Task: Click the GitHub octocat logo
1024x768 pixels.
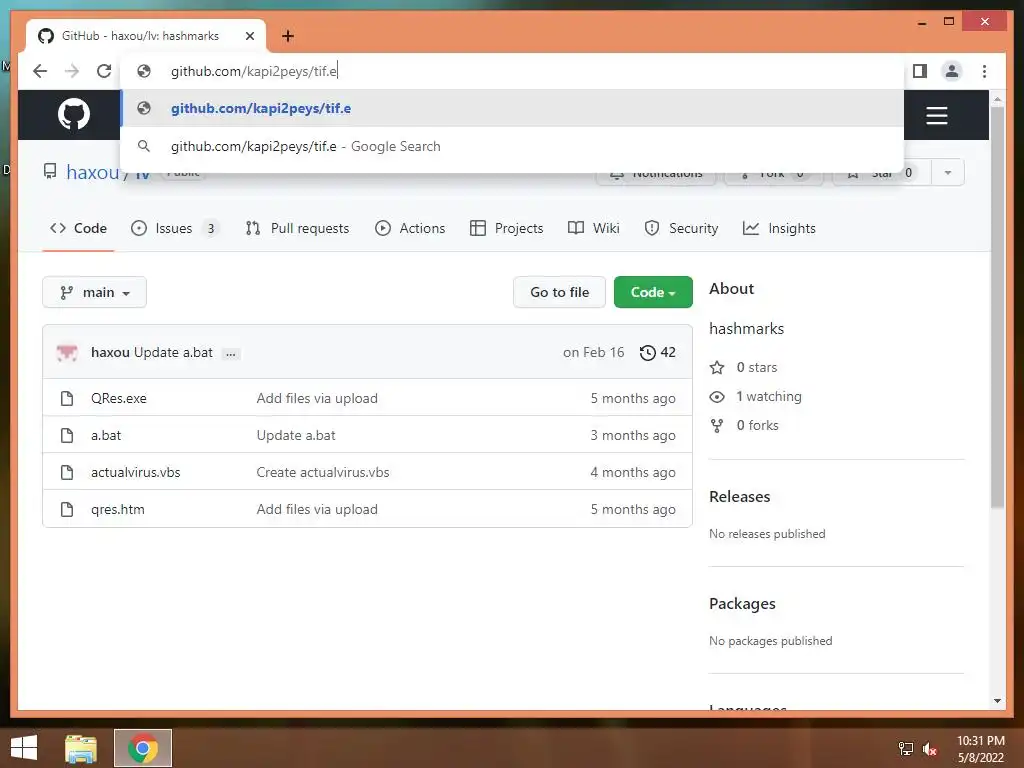Action: coord(74,114)
